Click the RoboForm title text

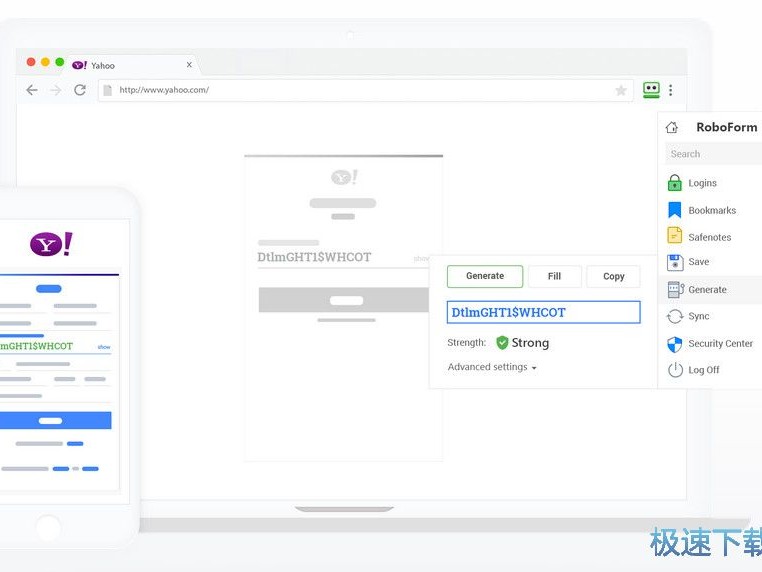(x=727, y=127)
